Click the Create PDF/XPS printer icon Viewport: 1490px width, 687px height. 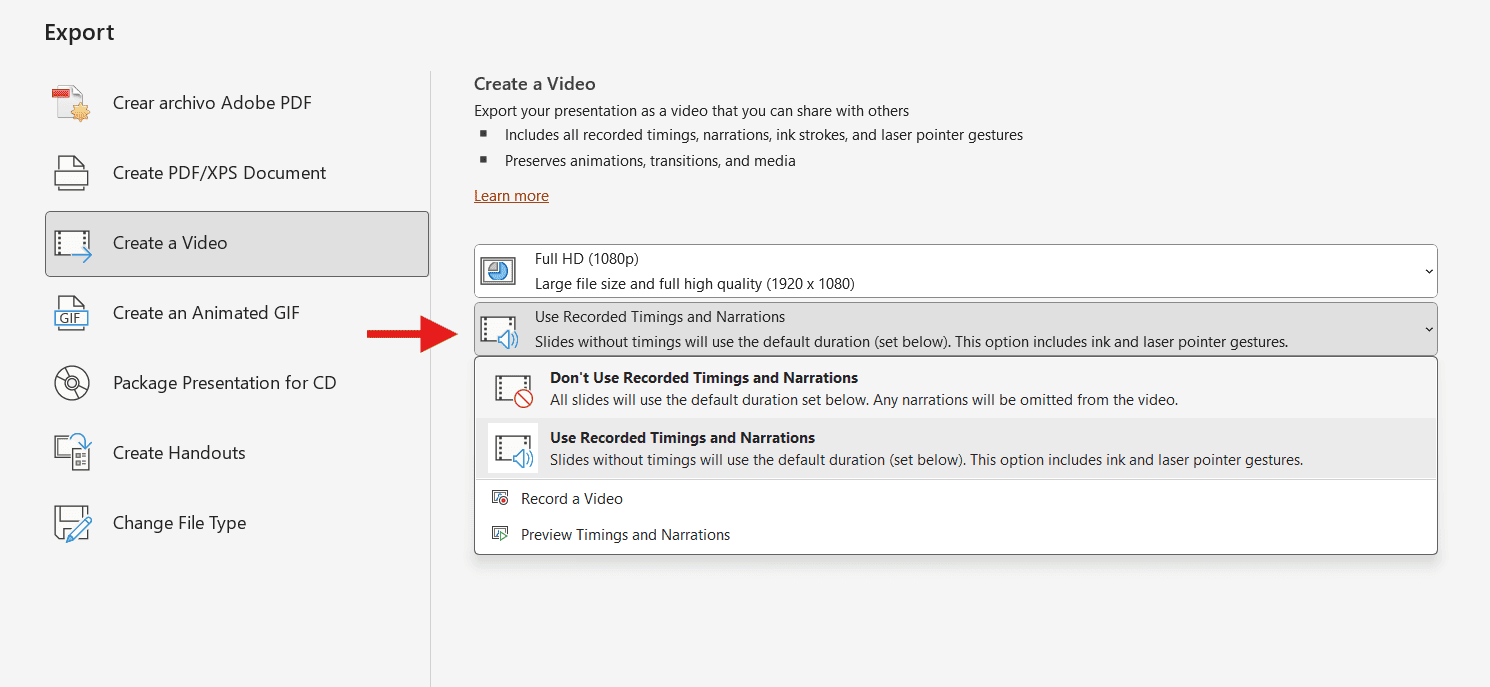tap(72, 173)
